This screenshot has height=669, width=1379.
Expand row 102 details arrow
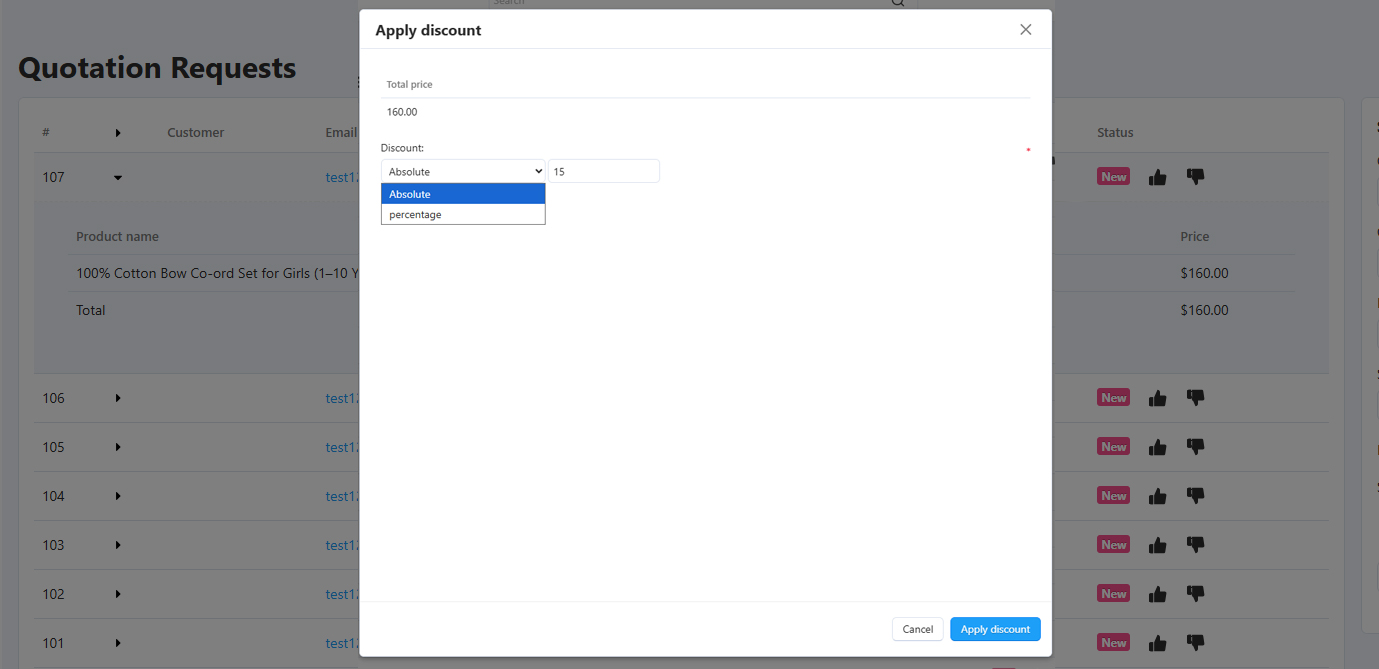[118, 594]
